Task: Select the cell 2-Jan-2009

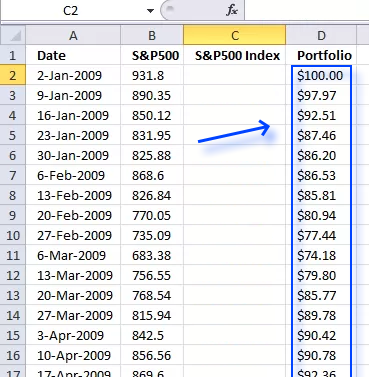Action: coord(73,75)
